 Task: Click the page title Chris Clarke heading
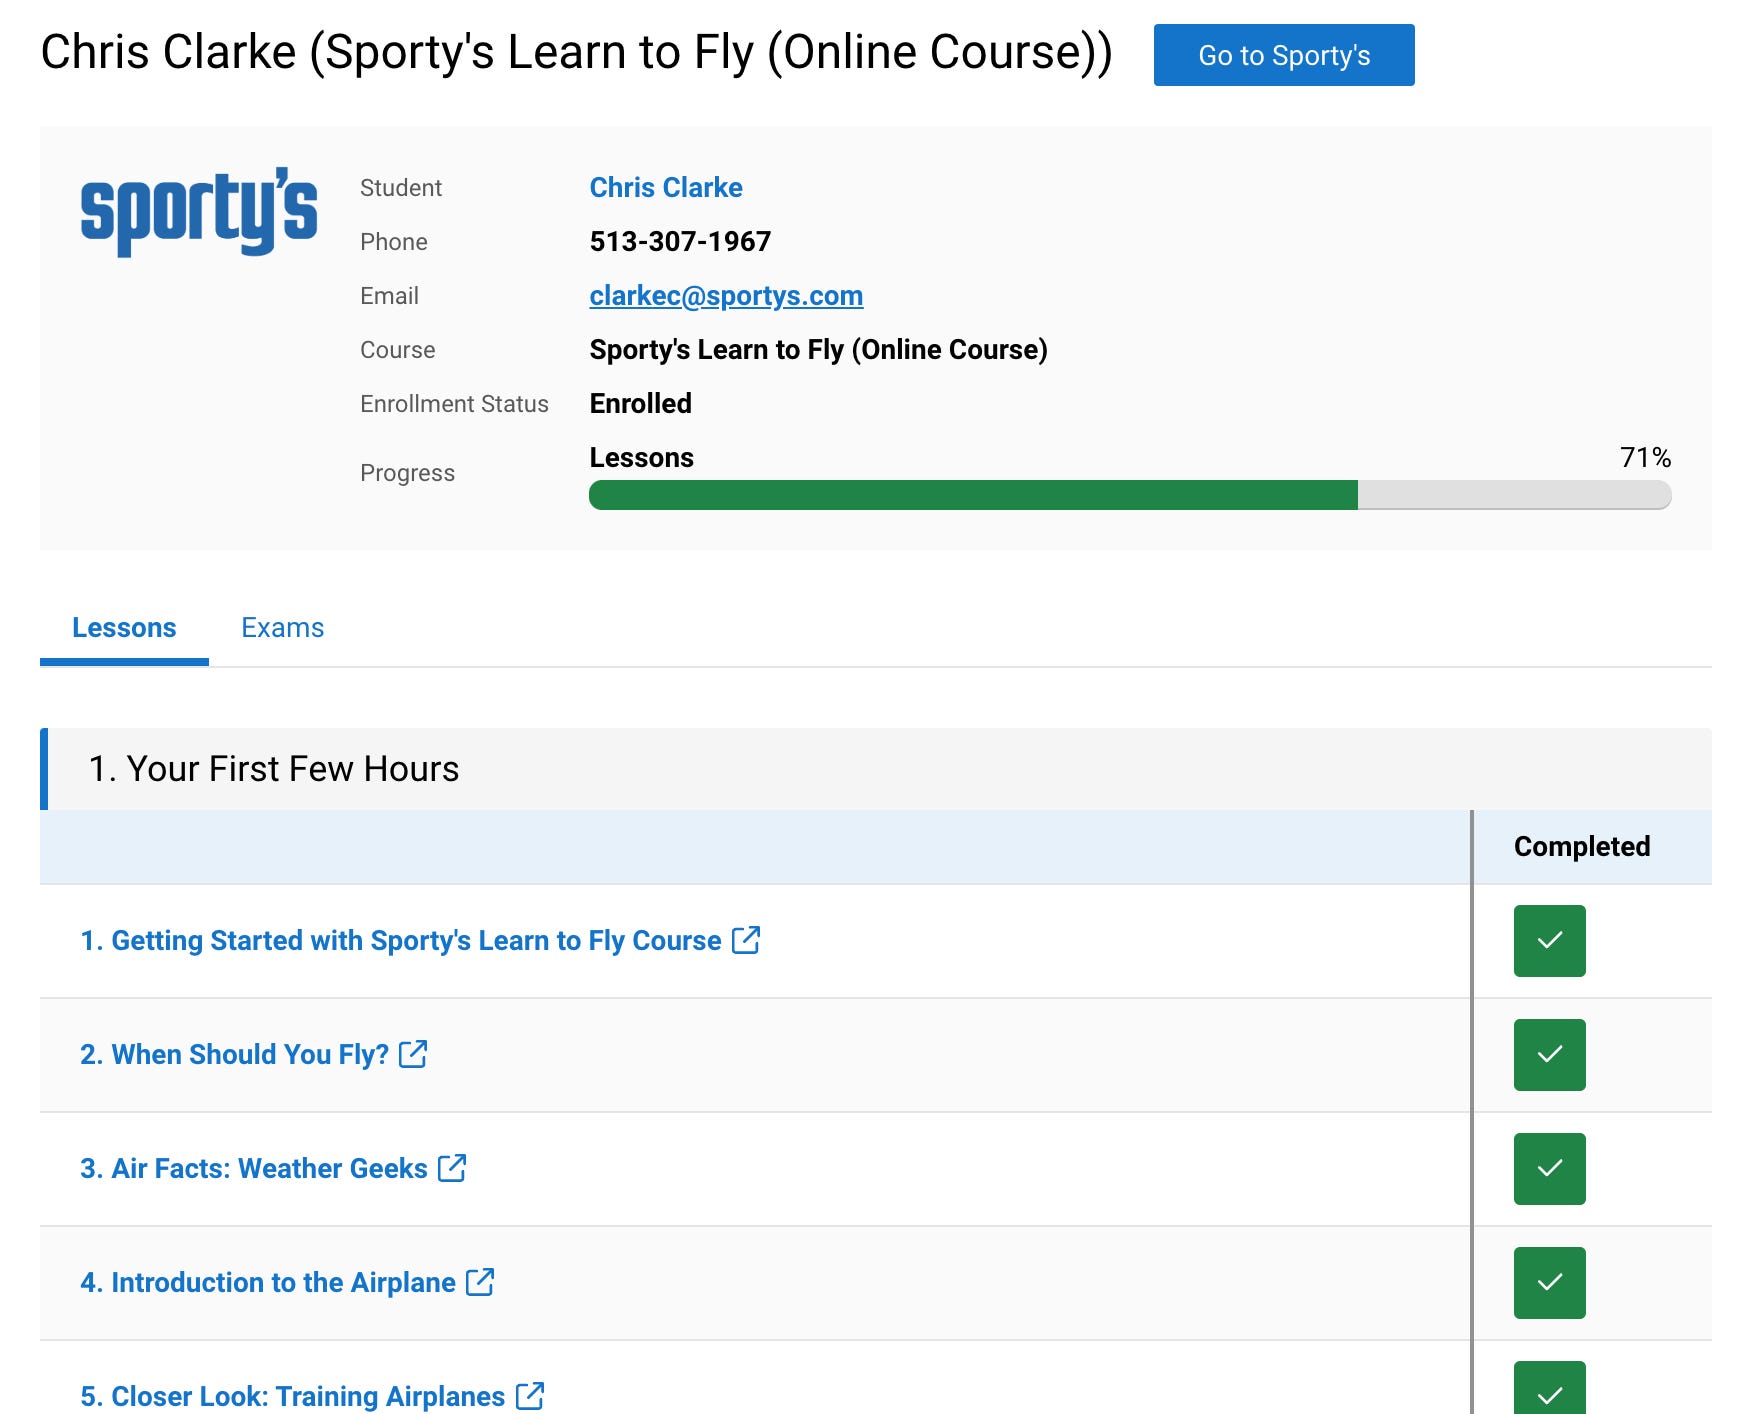point(576,53)
